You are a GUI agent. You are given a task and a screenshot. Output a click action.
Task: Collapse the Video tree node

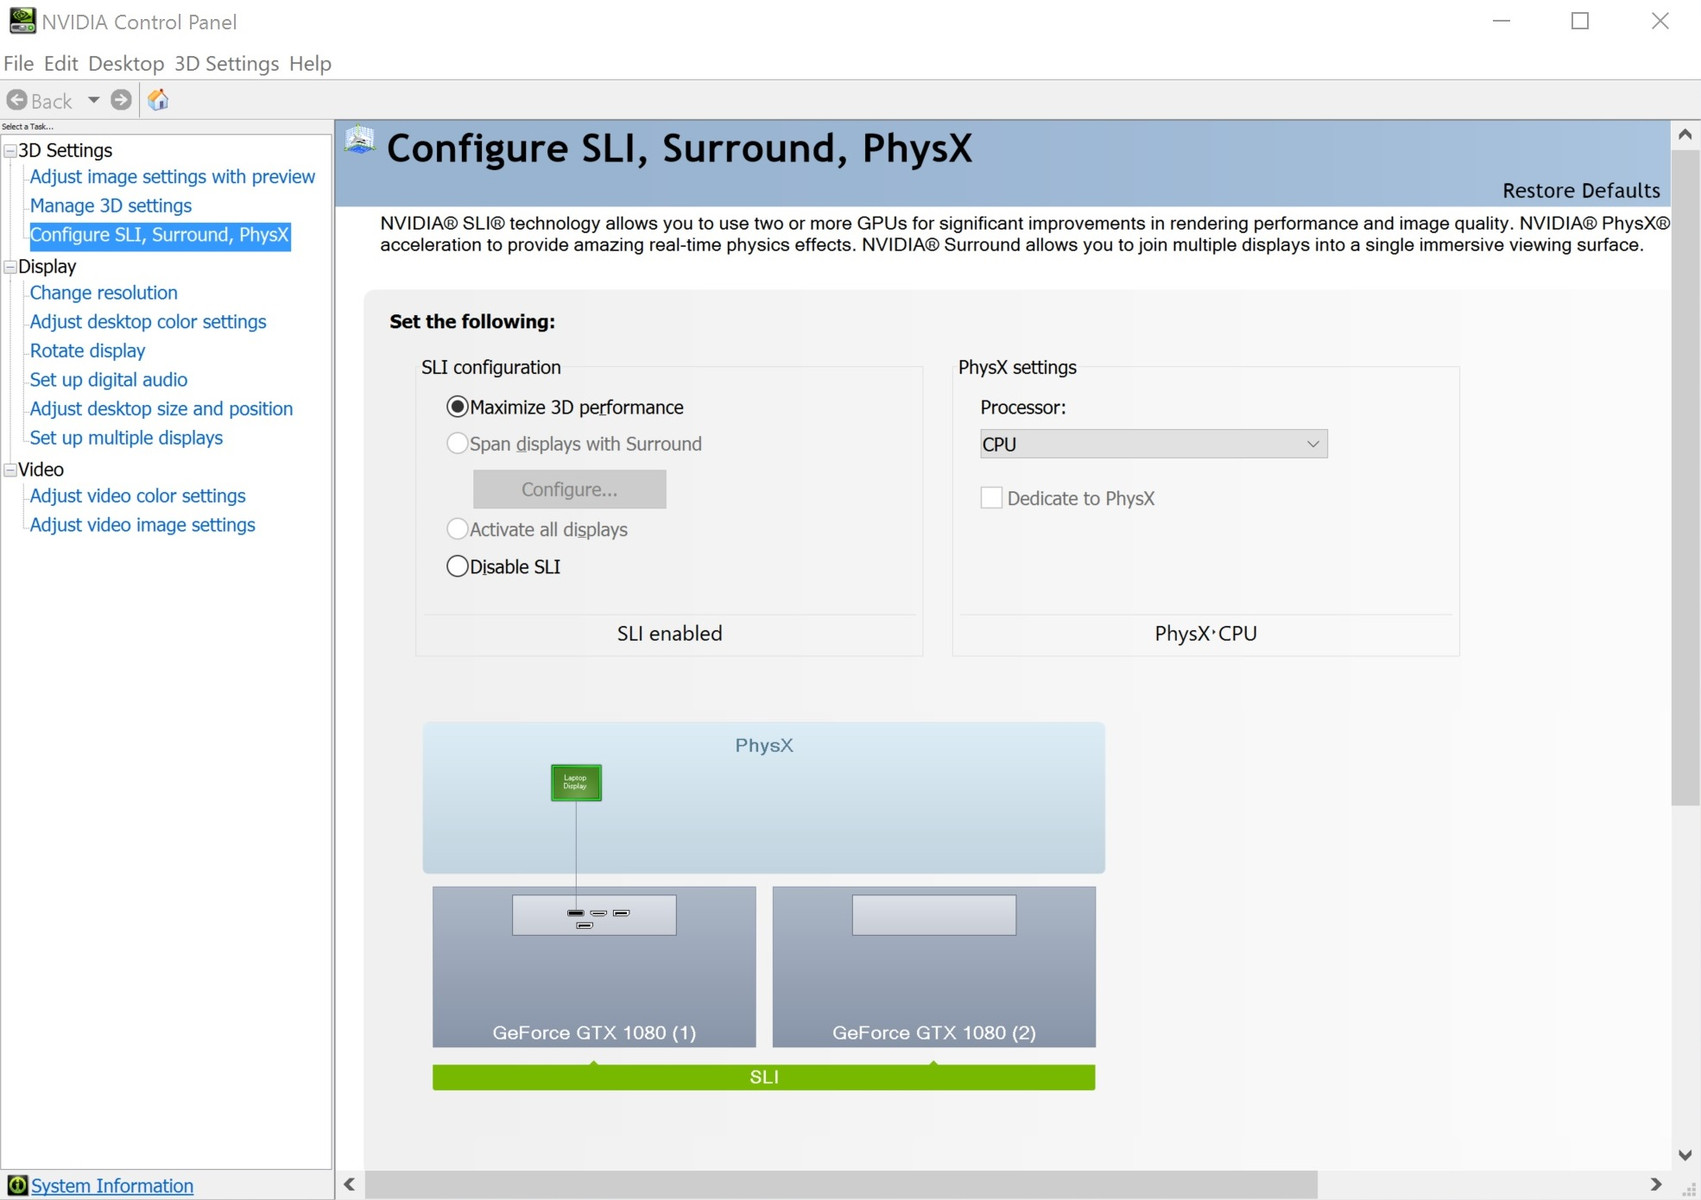10,470
